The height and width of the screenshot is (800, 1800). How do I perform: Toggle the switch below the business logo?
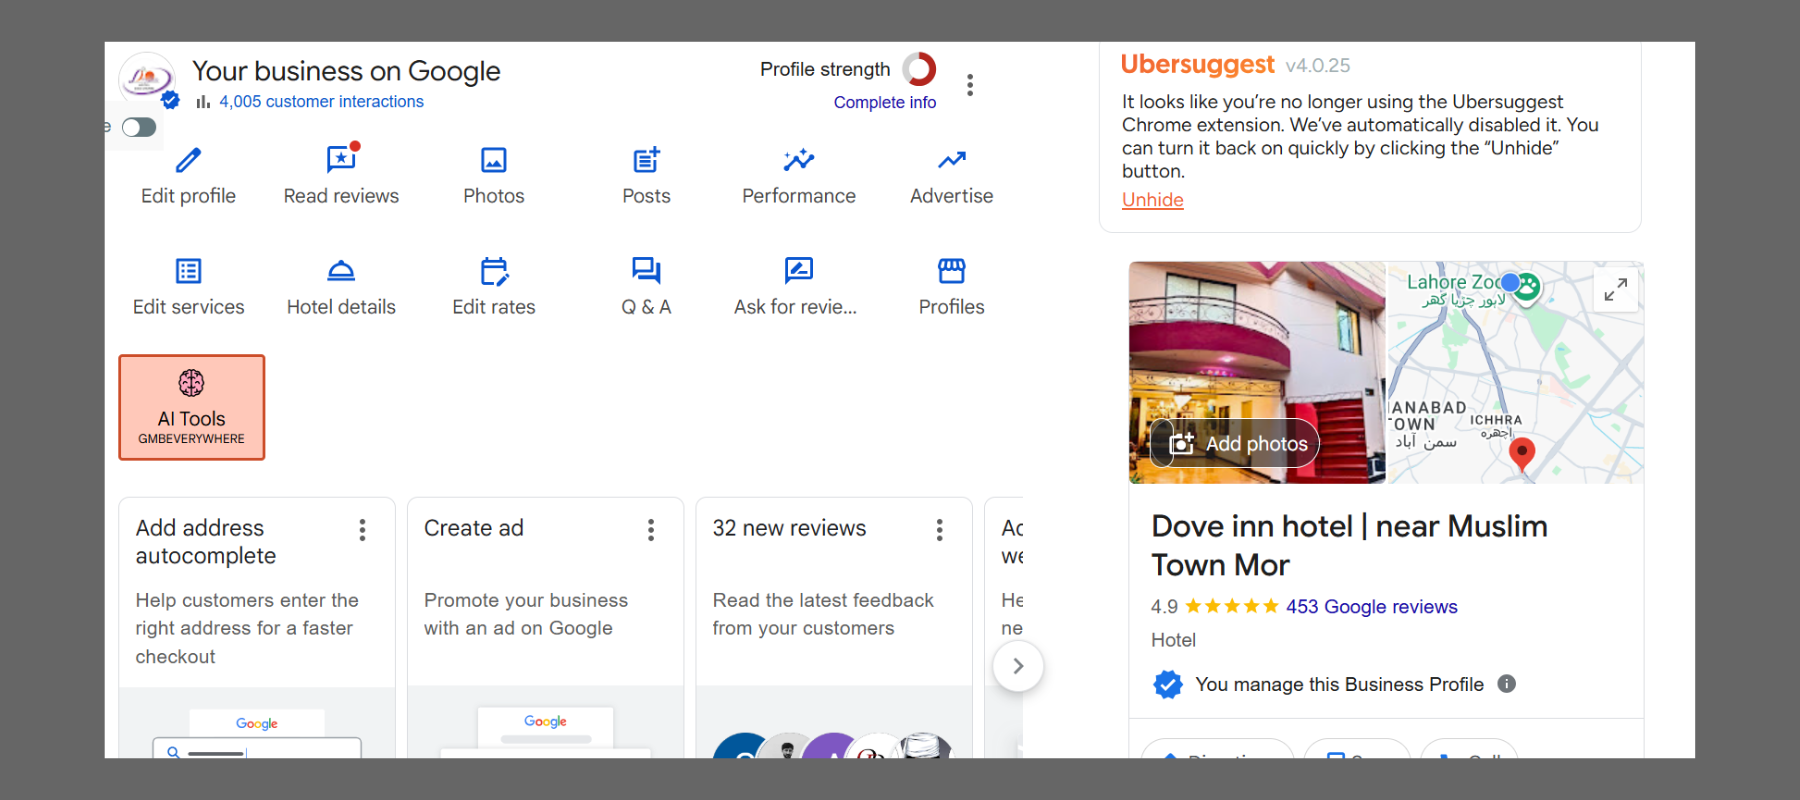coord(139,127)
